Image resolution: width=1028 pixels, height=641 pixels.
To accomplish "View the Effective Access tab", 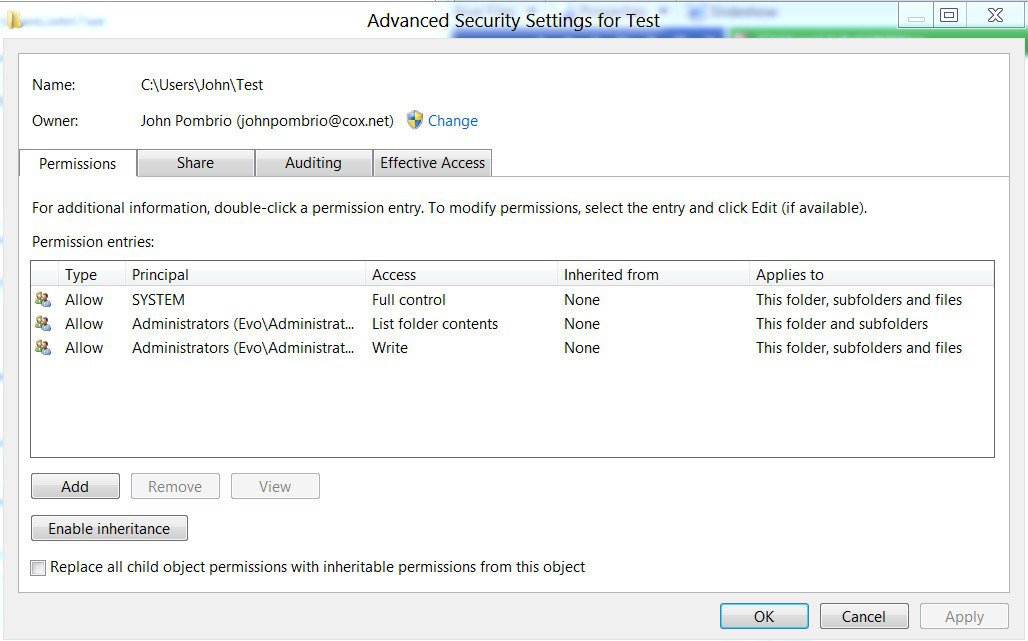I will coord(432,163).
